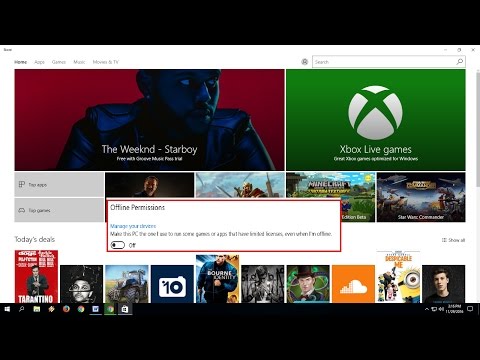
Task: Click the taskbar search icon
Action: (22, 309)
